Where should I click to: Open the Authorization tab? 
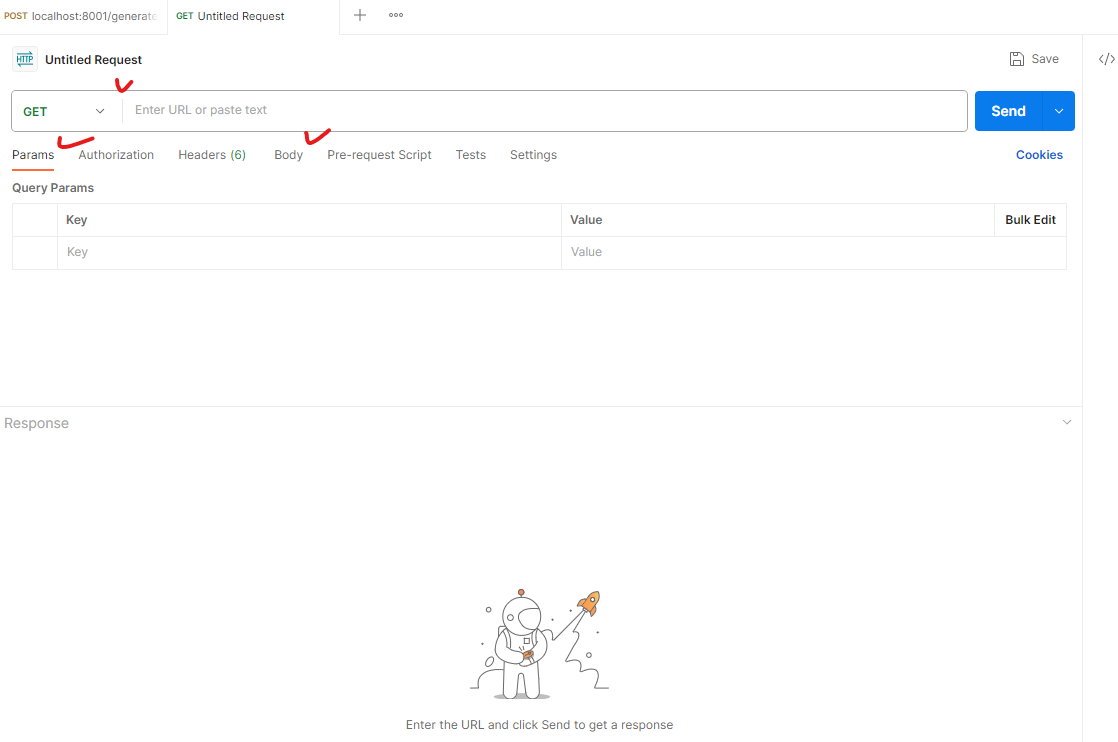click(116, 155)
